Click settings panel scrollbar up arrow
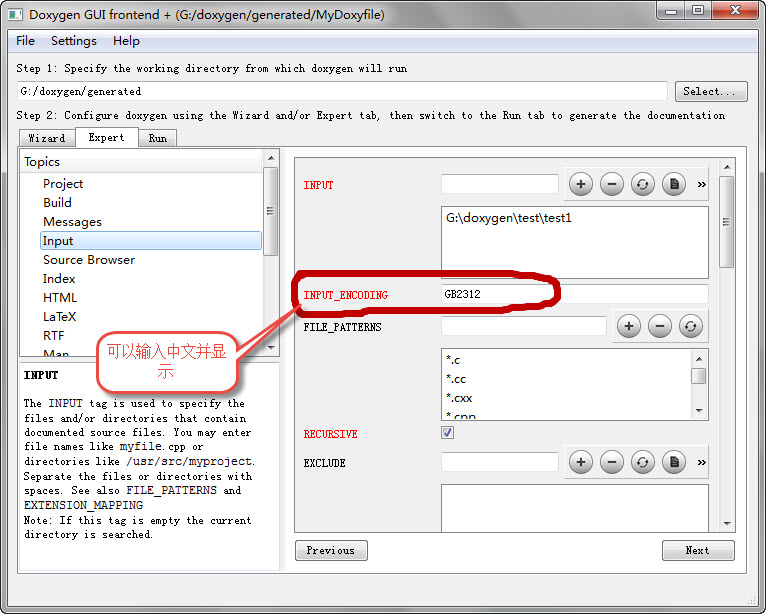 click(x=727, y=167)
